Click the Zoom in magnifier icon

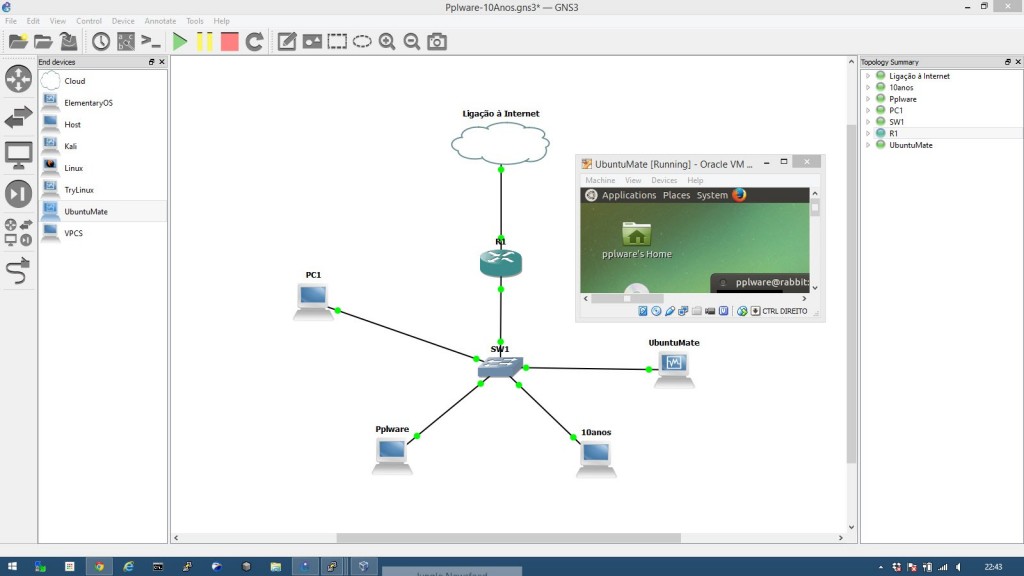point(387,42)
